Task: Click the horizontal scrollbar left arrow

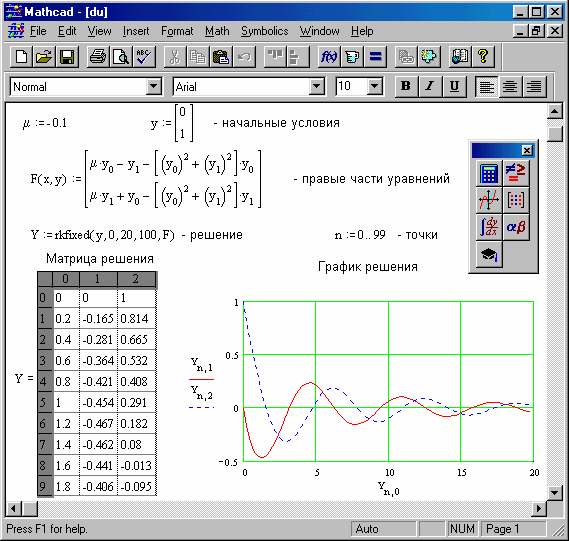Action: tap(13, 508)
